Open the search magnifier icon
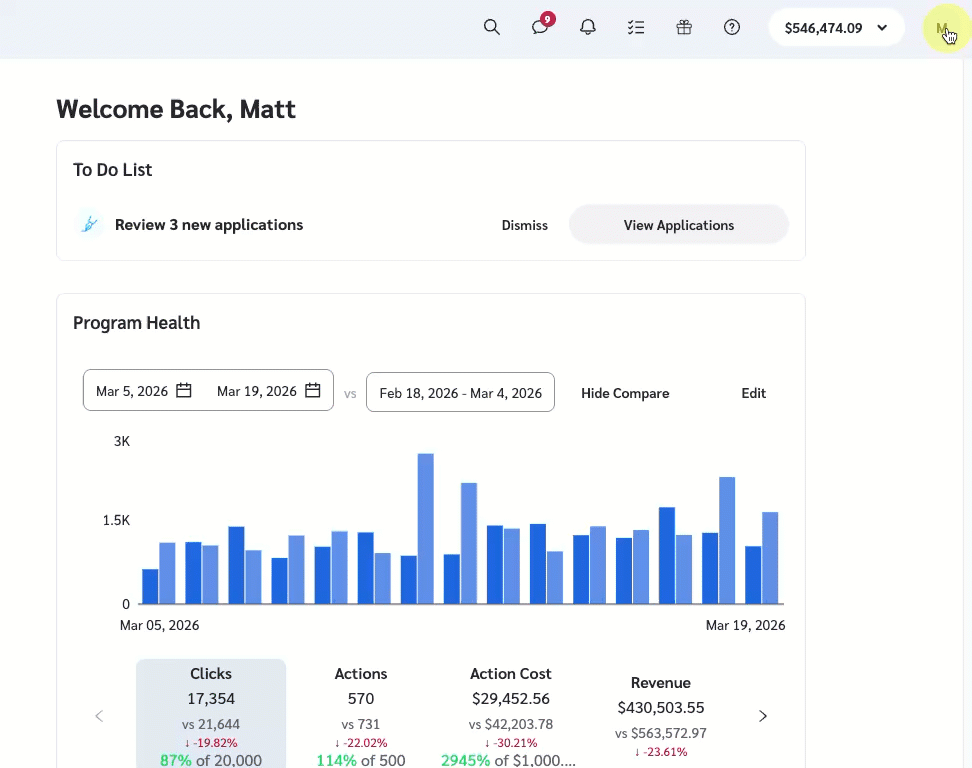Viewport: 972px width, 768px height. click(x=491, y=28)
